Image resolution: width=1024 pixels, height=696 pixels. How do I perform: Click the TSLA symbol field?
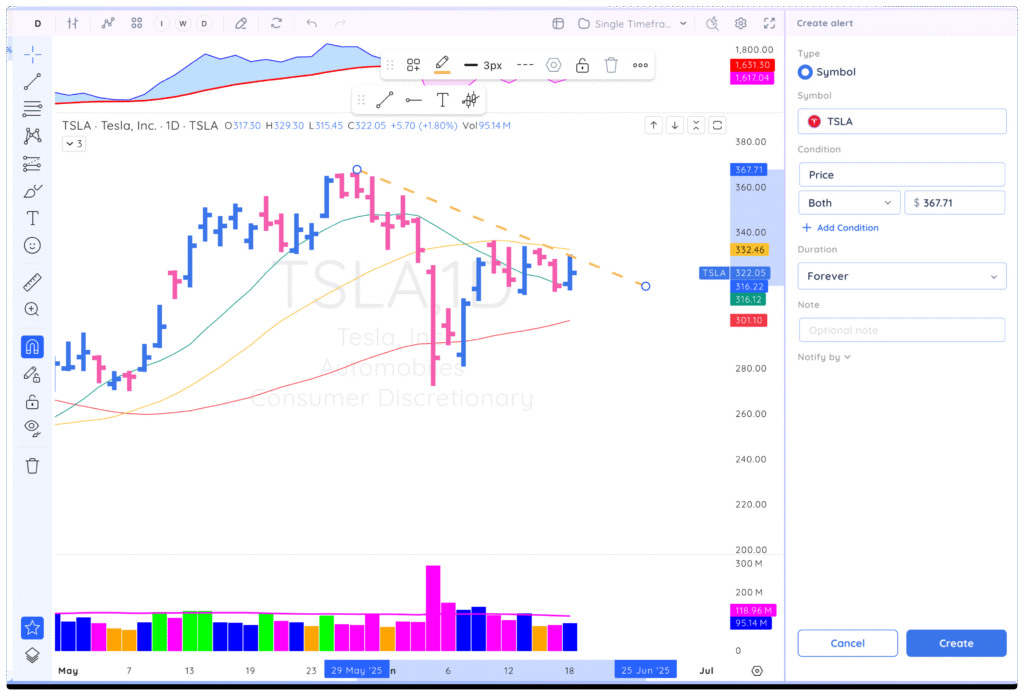click(x=902, y=121)
